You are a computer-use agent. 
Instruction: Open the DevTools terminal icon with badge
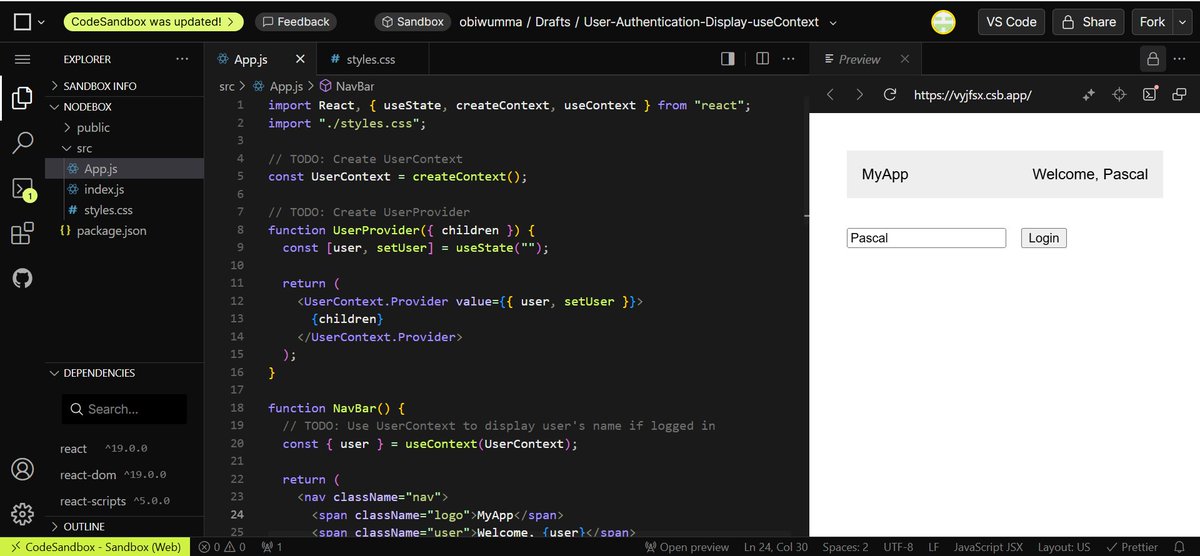pyautogui.click(x=22, y=189)
